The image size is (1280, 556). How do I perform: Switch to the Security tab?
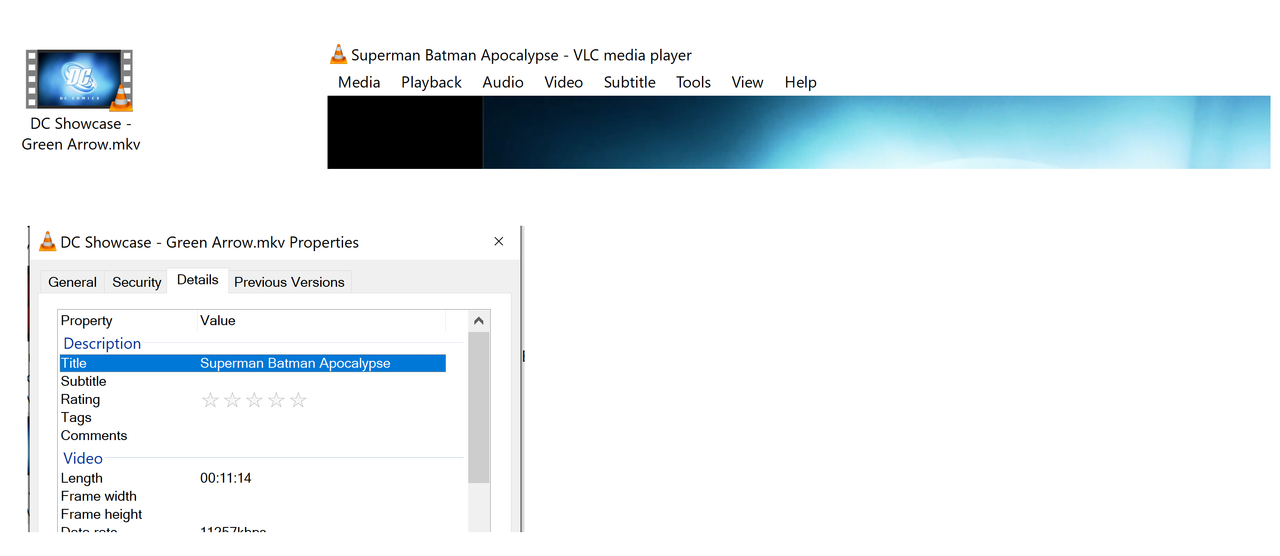click(x=137, y=282)
